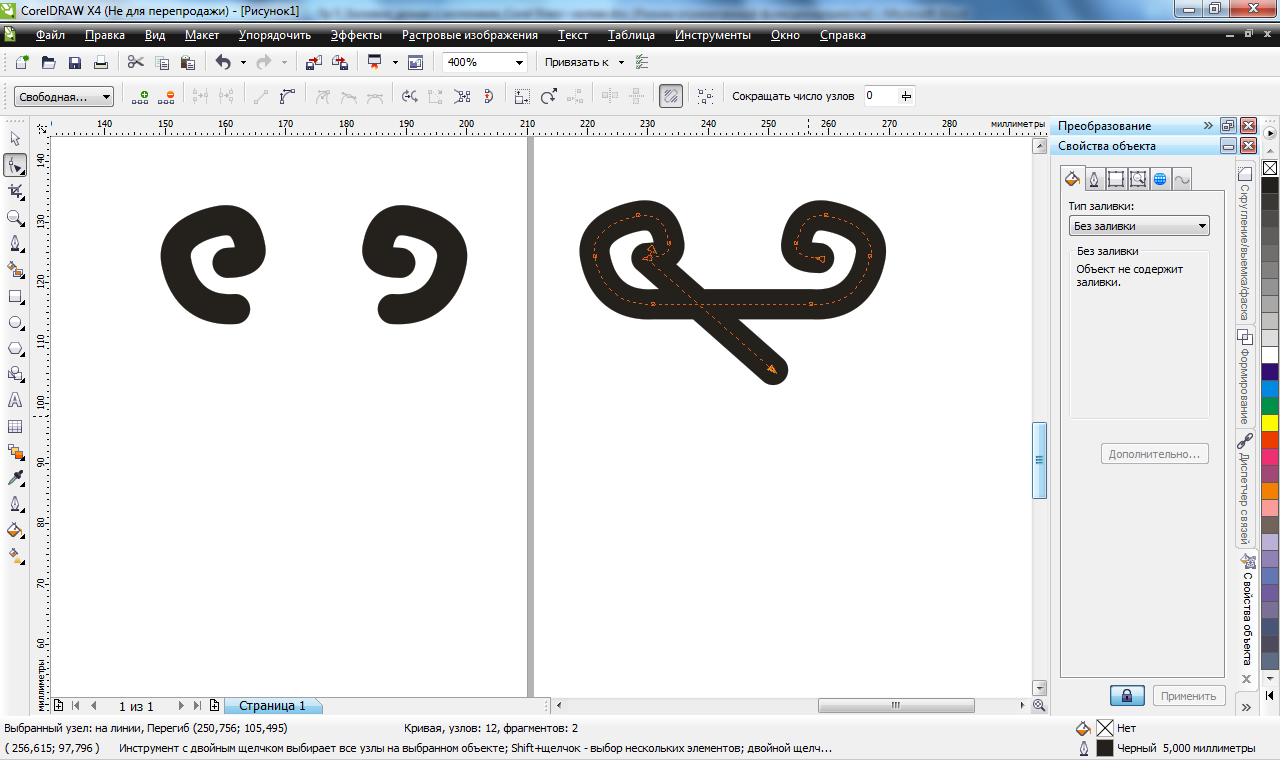Delete nodes button in property bar
1280x760 pixels.
tap(166, 97)
